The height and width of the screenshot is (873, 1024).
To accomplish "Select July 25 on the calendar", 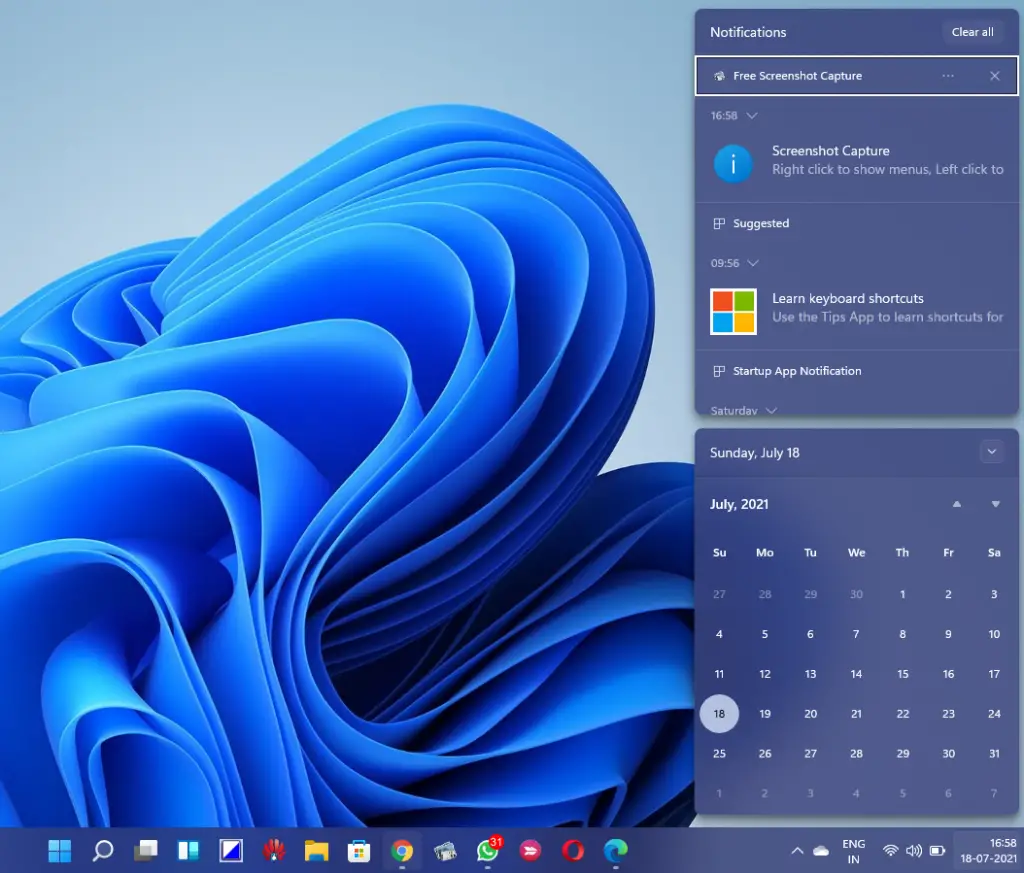I will tap(719, 753).
